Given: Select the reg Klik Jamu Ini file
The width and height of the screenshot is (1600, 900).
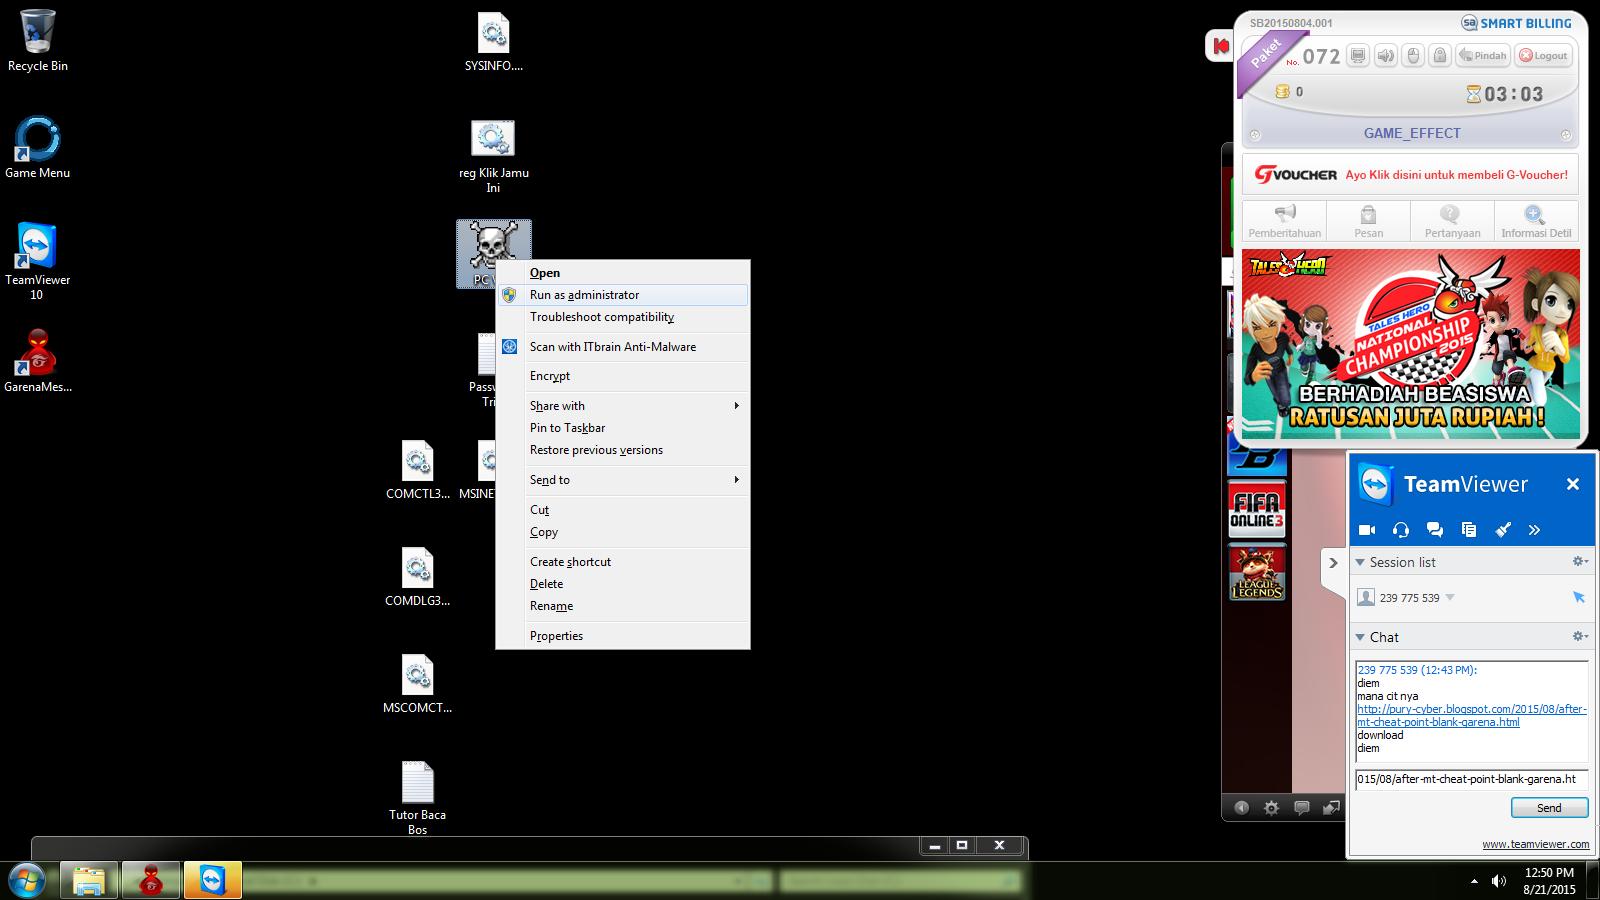Looking at the screenshot, I should 493,155.
